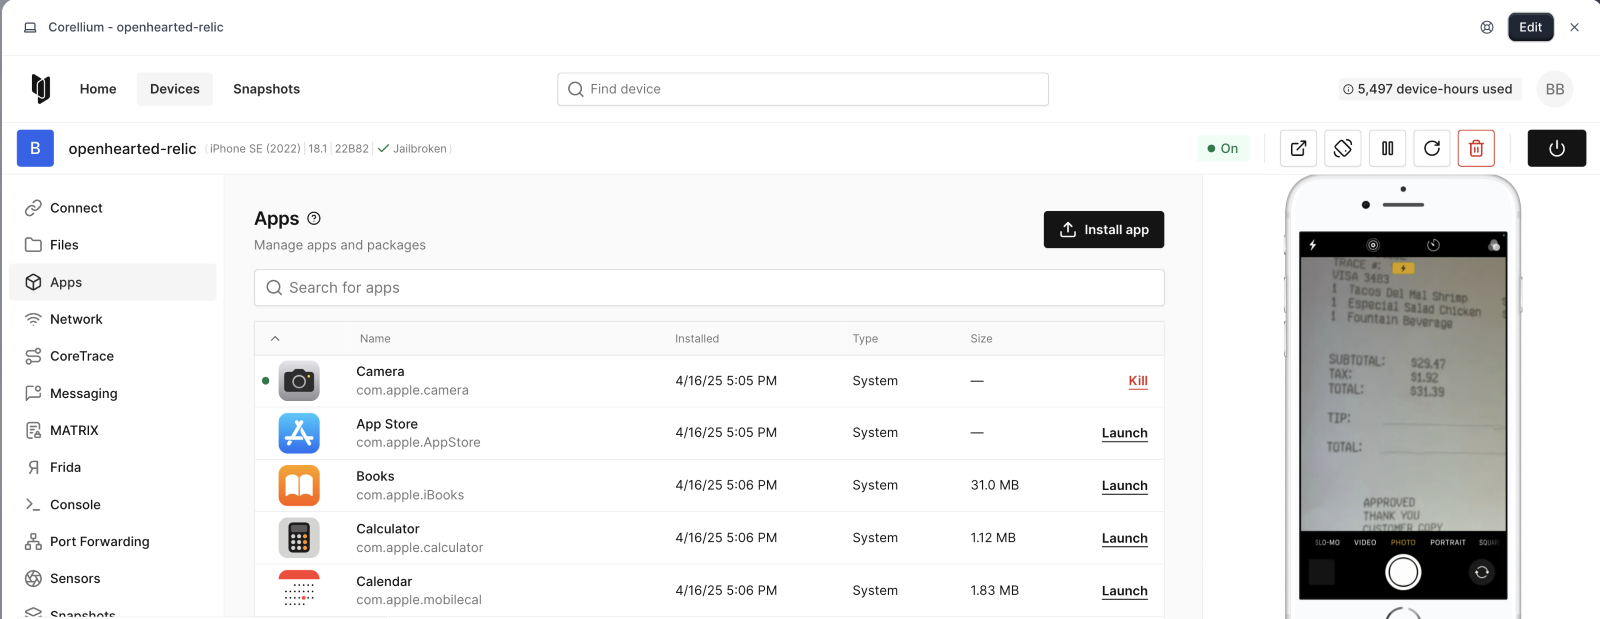
Task: Toggle sort with the header chevron
Action: point(275,339)
